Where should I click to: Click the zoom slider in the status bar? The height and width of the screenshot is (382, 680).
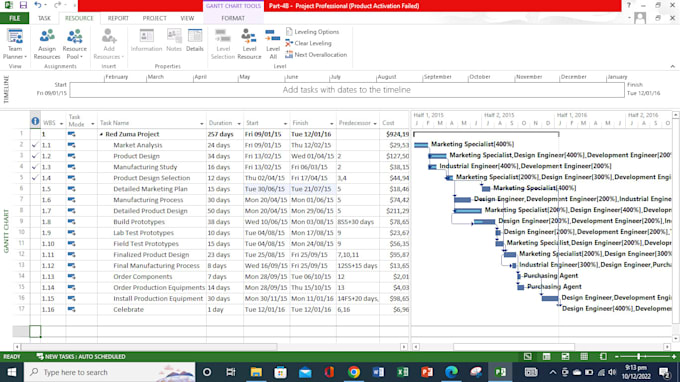638,356
